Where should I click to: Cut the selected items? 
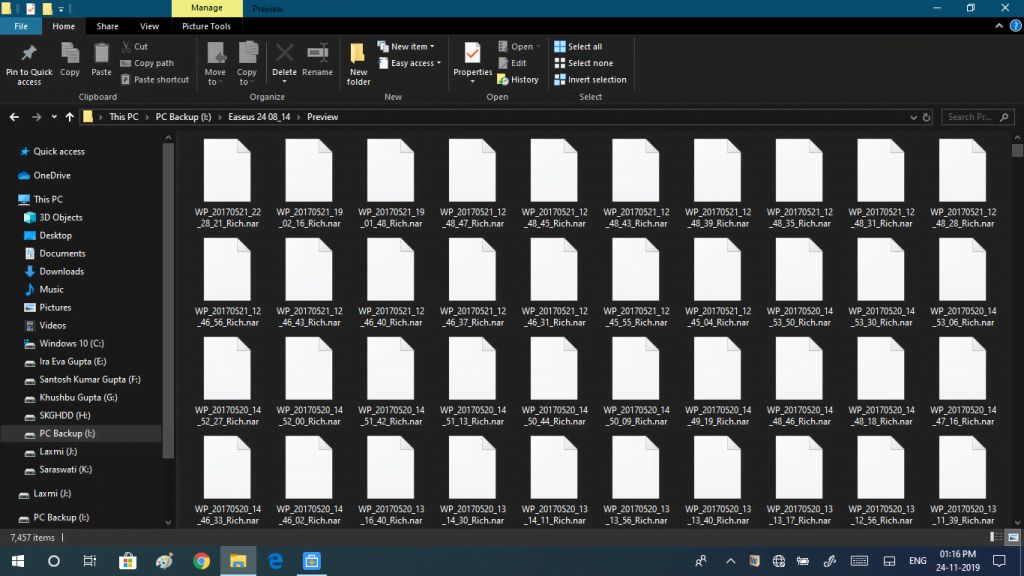(135, 46)
